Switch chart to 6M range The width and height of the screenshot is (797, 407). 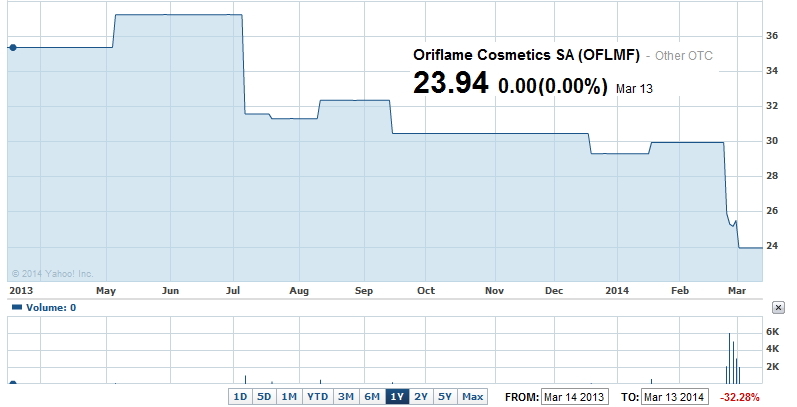[372, 397]
